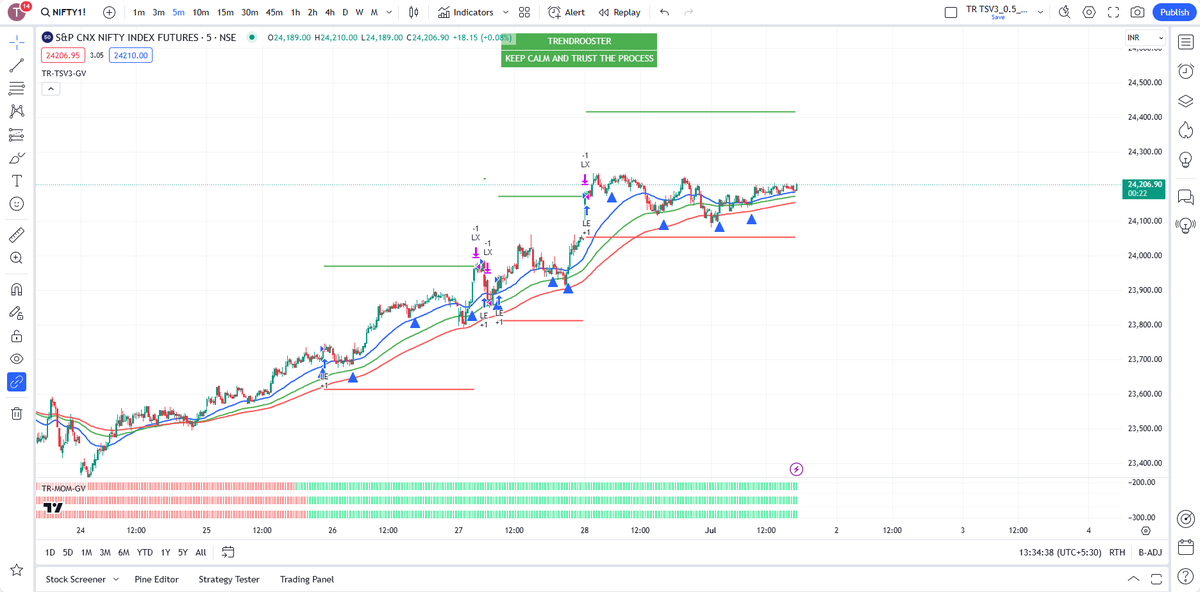Open favorites star in left toolbar

17,570
